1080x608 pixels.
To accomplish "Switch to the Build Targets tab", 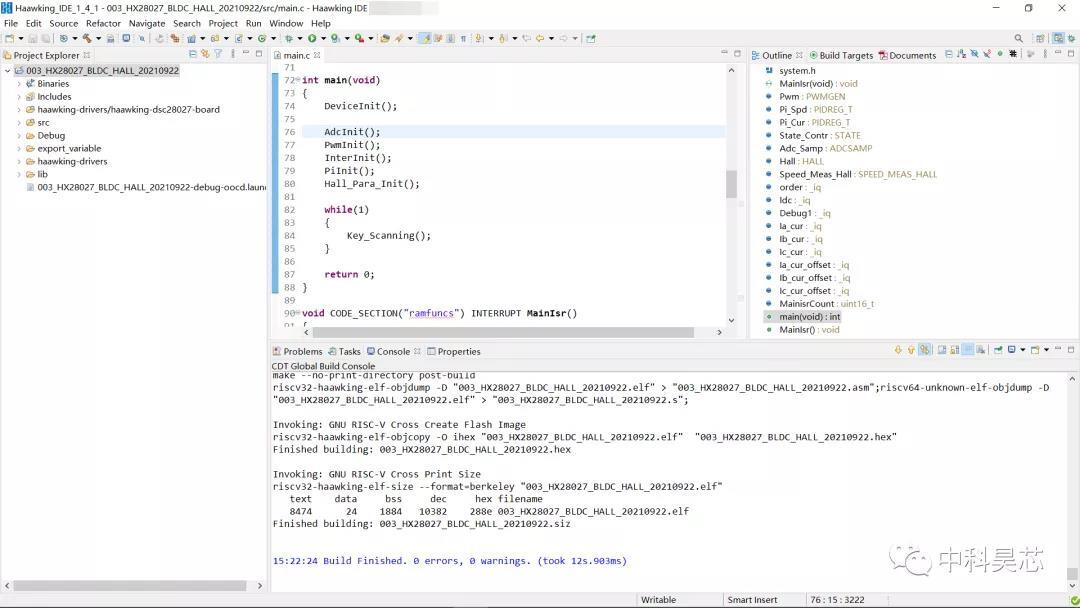I will (841, 55).
